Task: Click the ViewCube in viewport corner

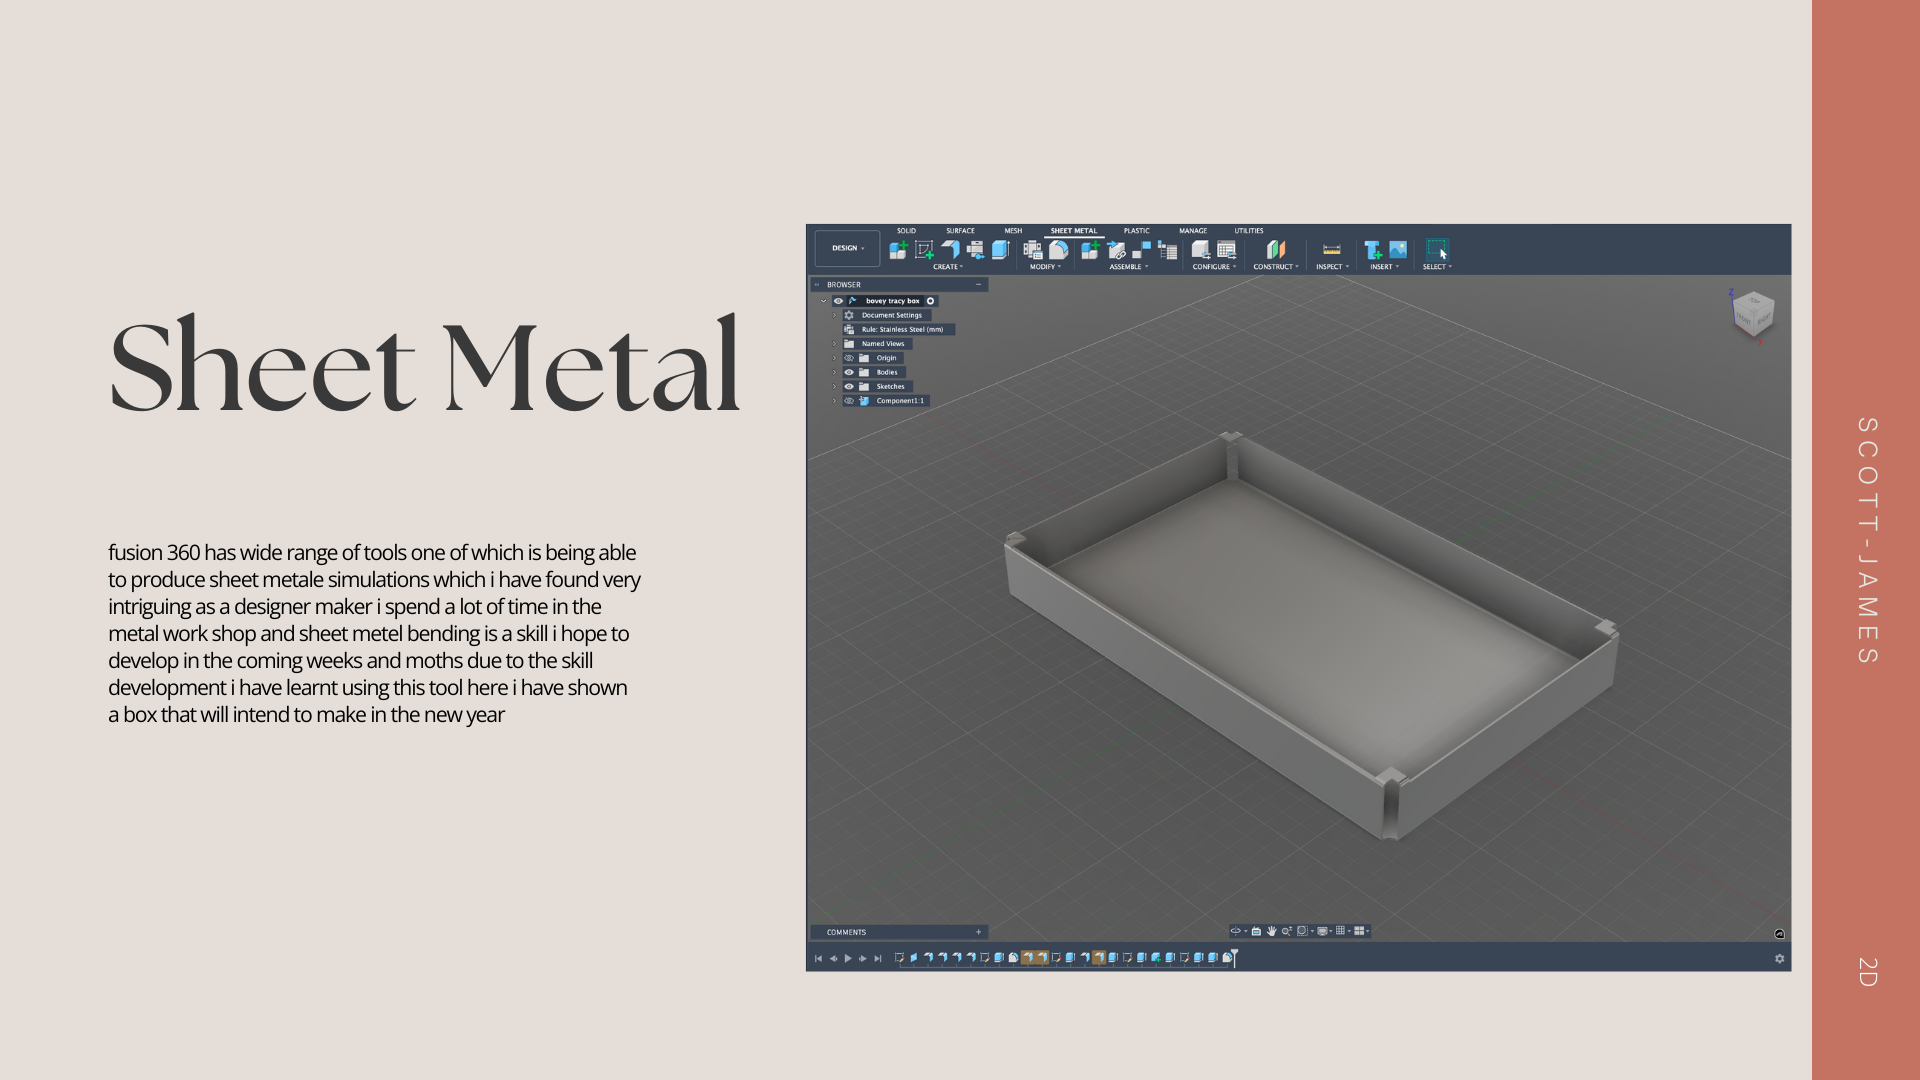Action: coord(1752,313)
